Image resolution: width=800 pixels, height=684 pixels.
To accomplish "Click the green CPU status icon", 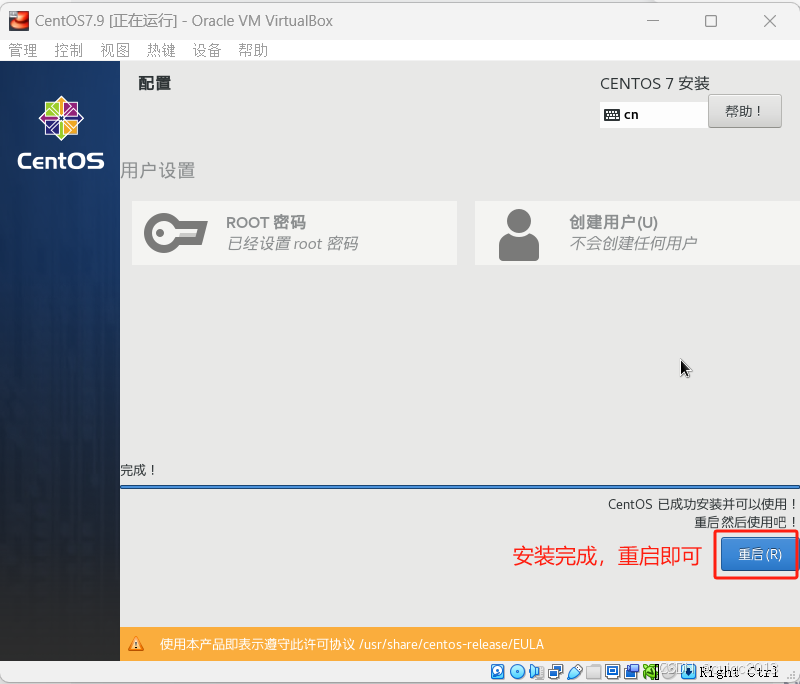I will 651,672.
